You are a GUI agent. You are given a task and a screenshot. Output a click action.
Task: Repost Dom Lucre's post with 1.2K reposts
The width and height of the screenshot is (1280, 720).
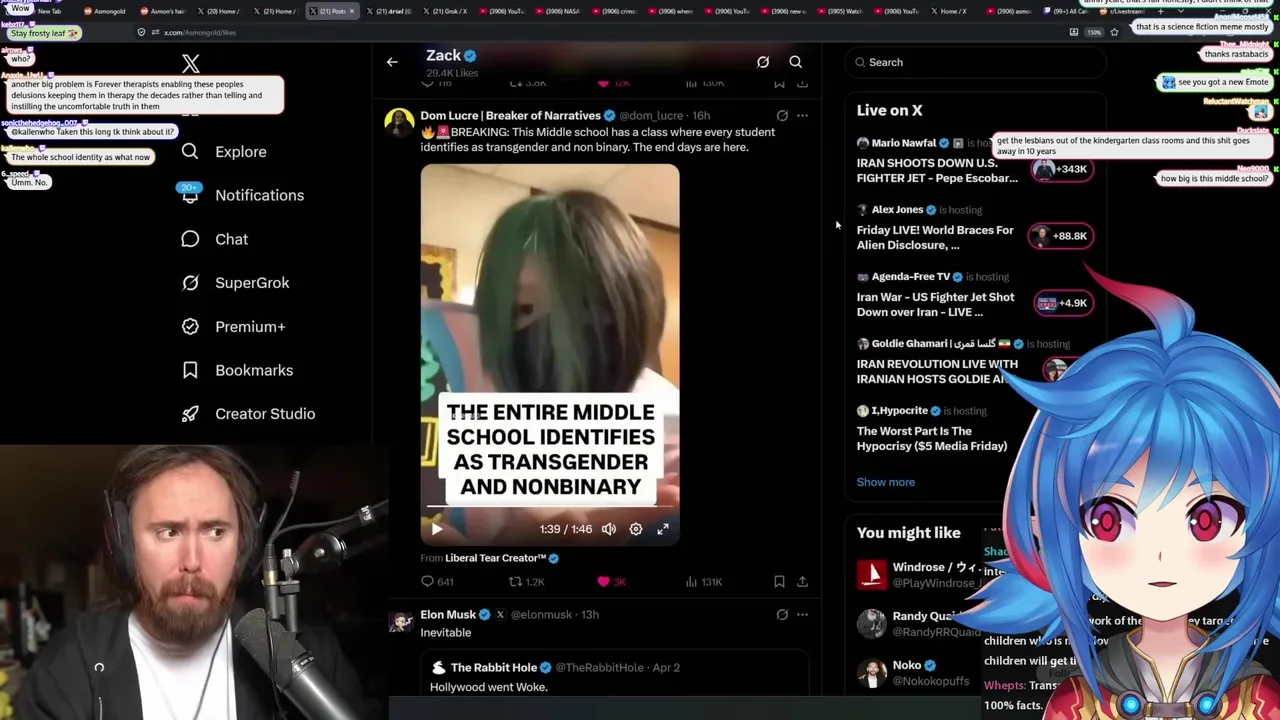(526, 581)
